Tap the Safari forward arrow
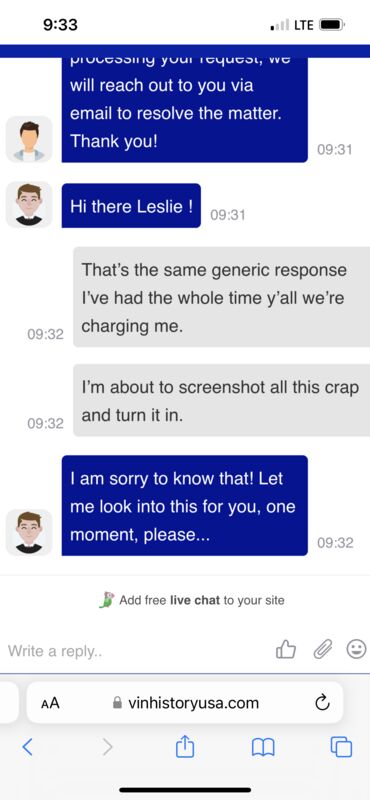The height and width of the screenshot is (800, 370). [x=107, y=747]
